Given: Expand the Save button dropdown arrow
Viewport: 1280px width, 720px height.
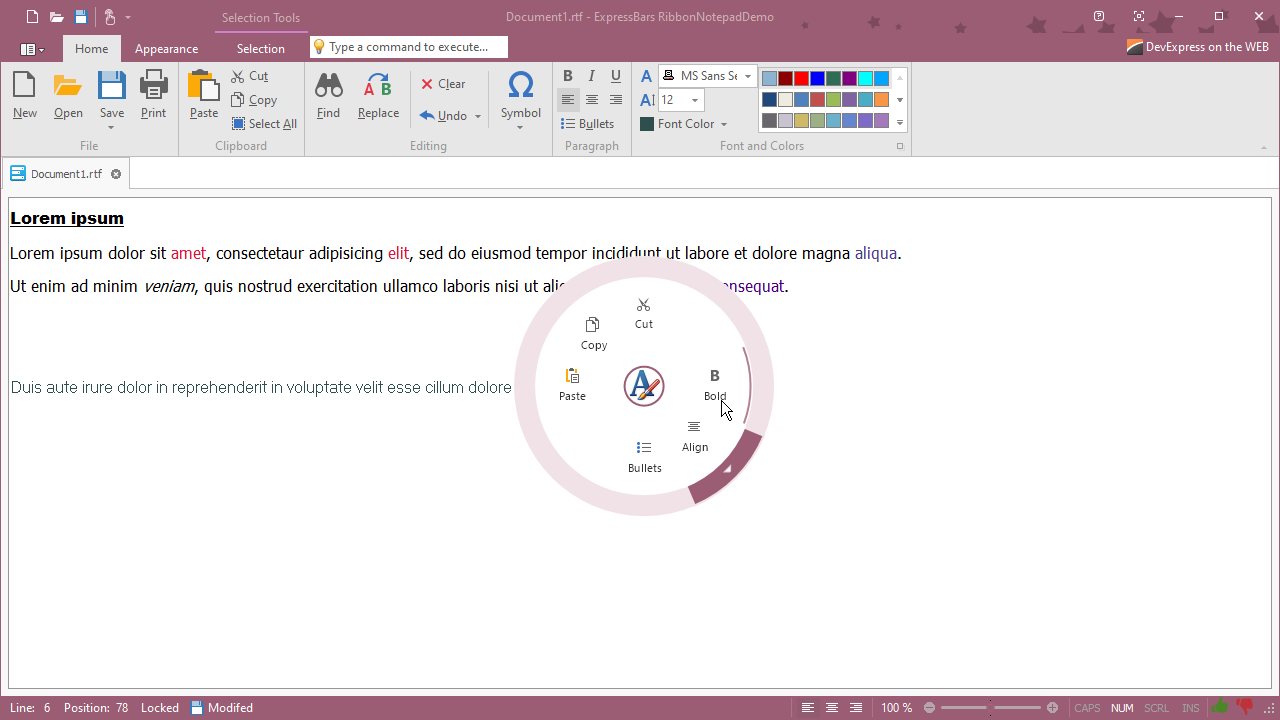Looking at the screenshot, I should click(x=111, y=127).
